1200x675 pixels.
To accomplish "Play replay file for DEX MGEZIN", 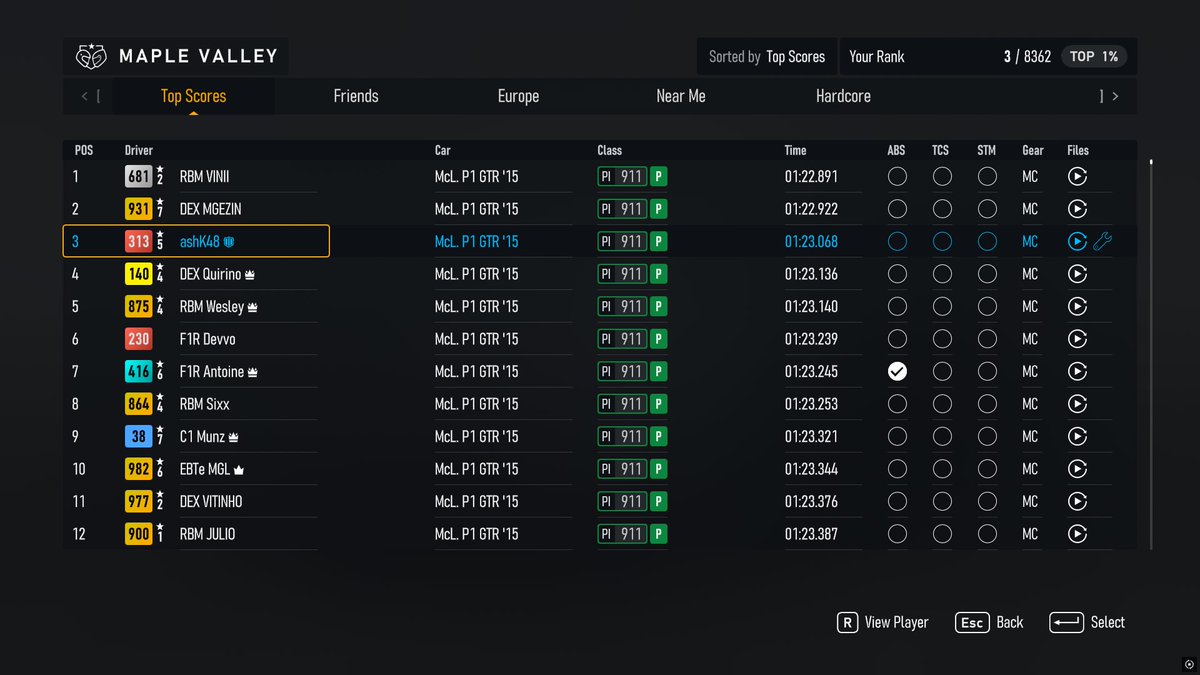I will [1077, 209].
